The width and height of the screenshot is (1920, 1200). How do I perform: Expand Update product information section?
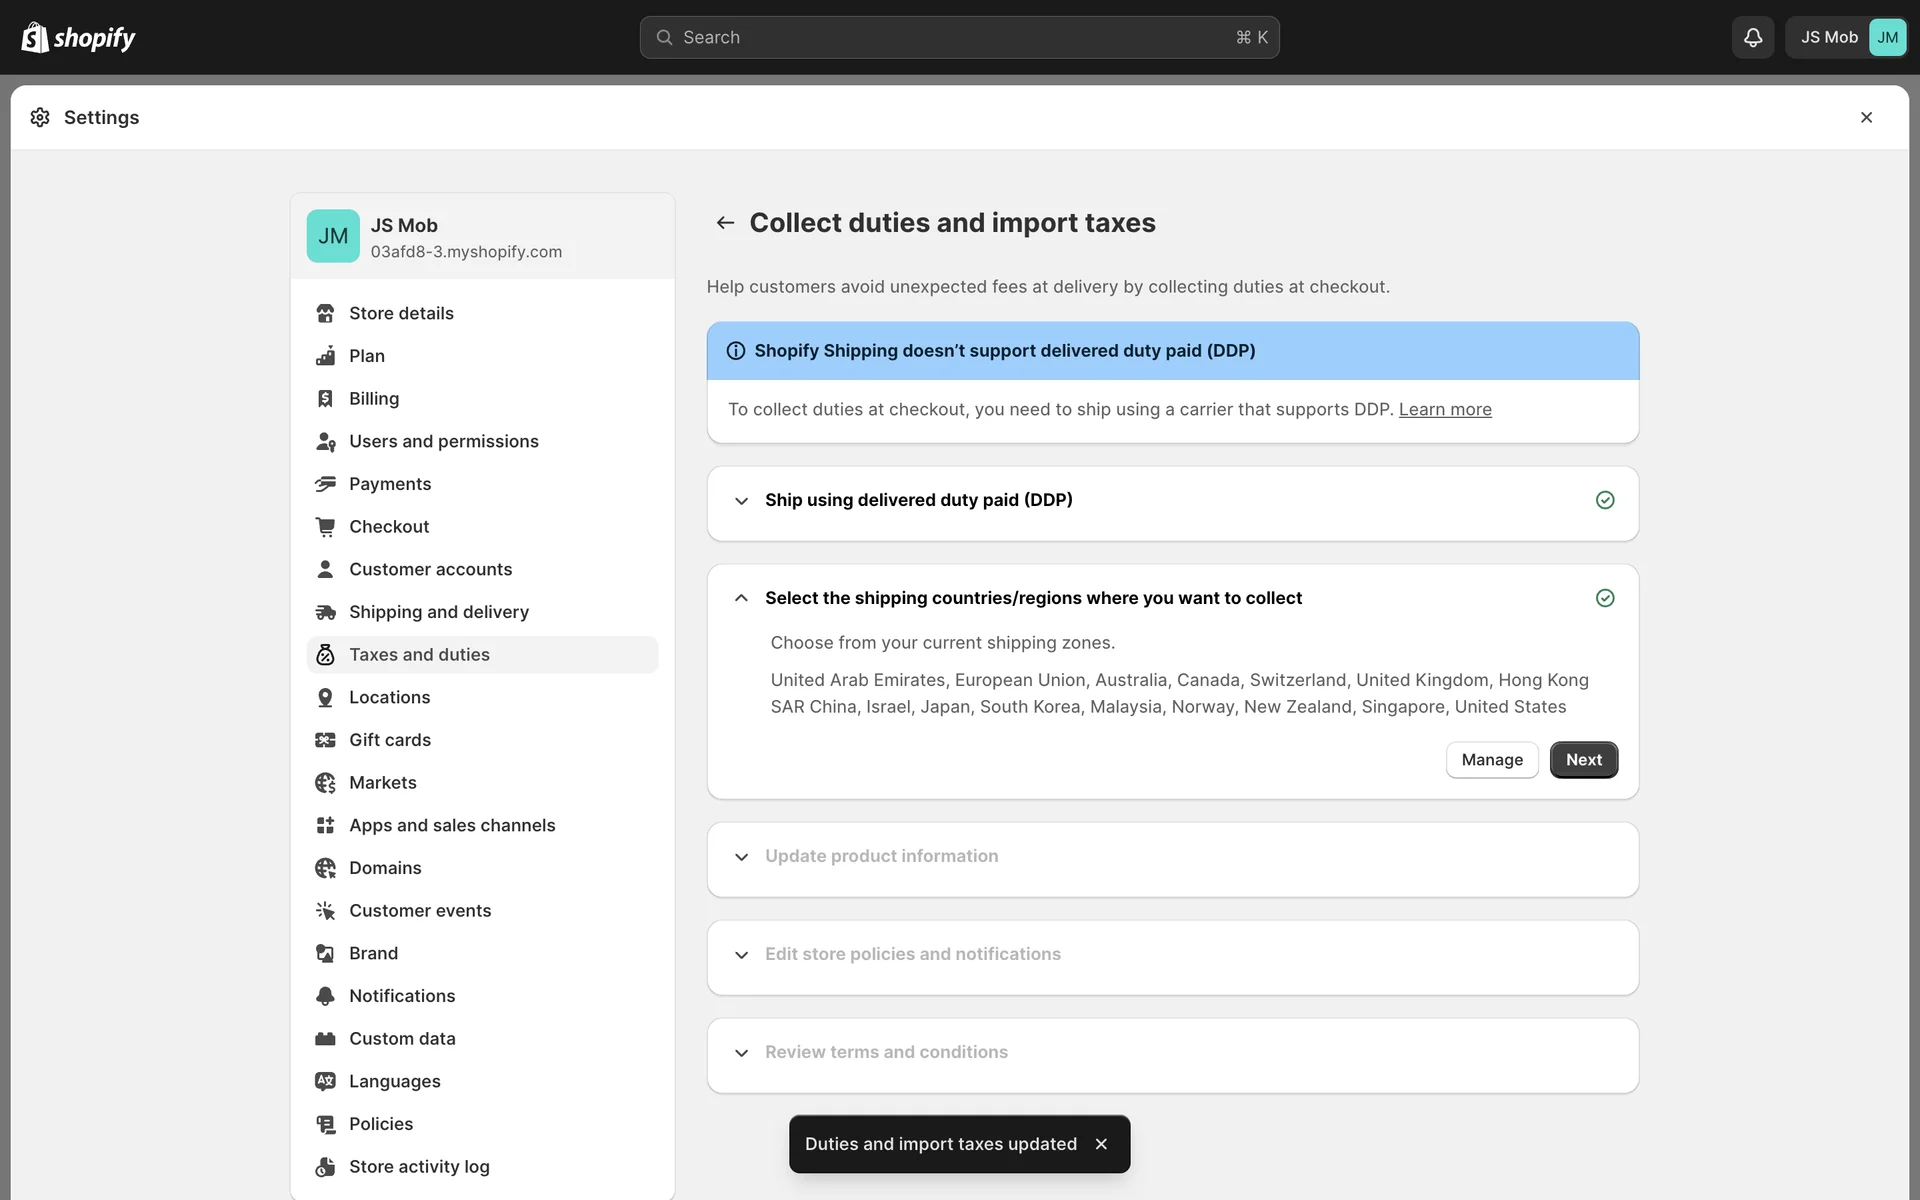tap(741, 856)
